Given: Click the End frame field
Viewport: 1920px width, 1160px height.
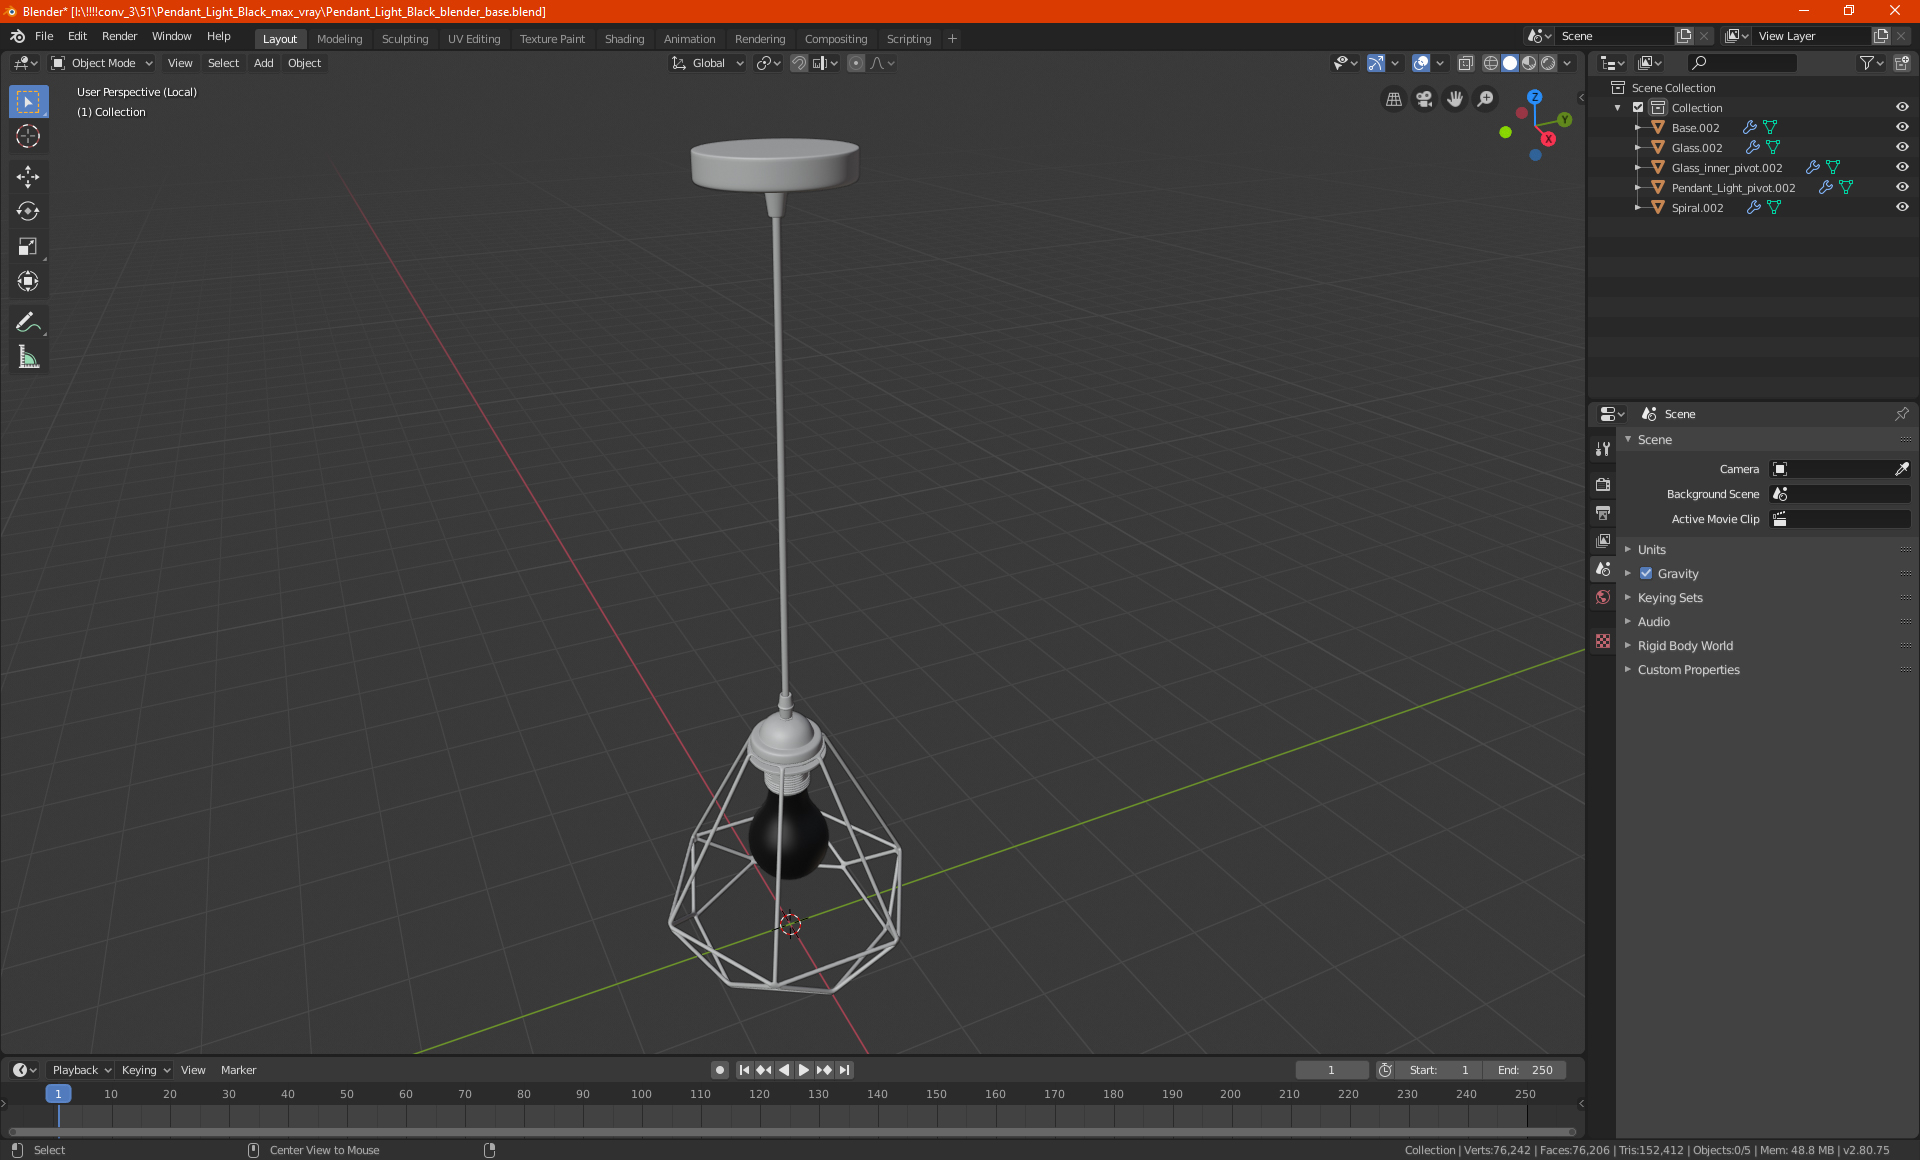Looking at the screenshot, I should [x=1525, y=1070].
